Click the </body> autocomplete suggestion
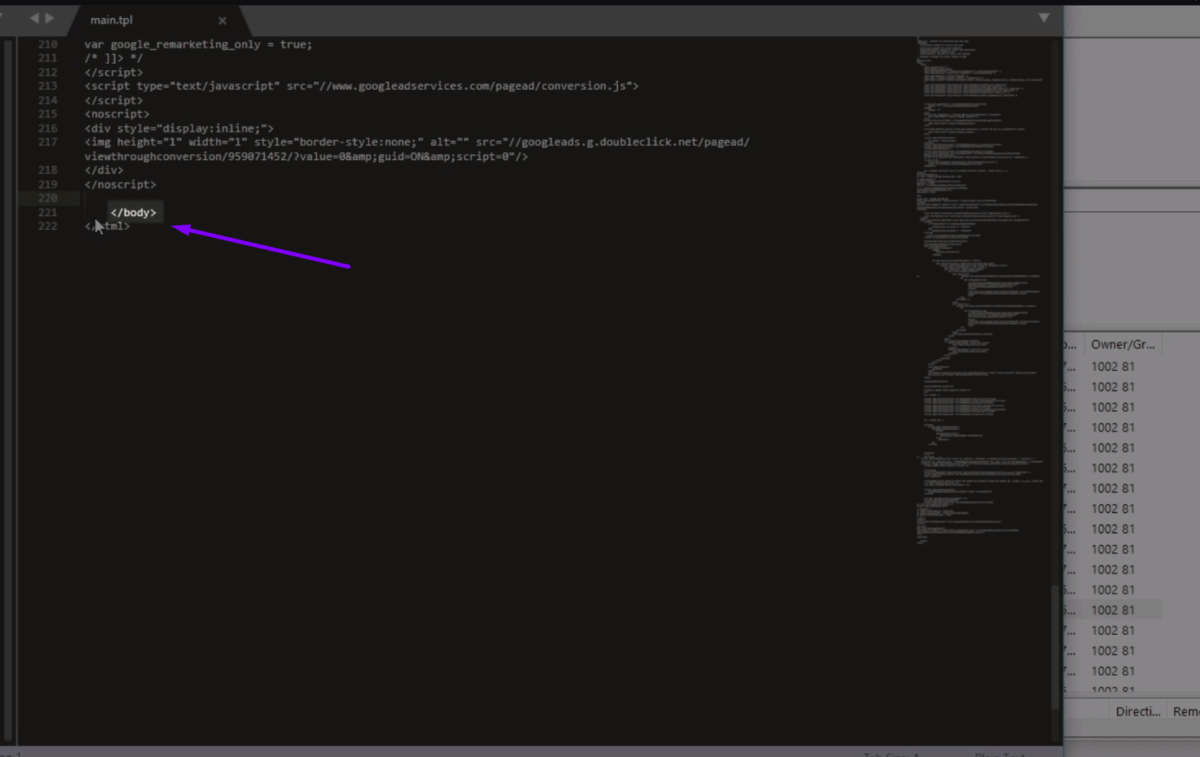The width and height of the screenshot is (1200, 757). (133, 213)
